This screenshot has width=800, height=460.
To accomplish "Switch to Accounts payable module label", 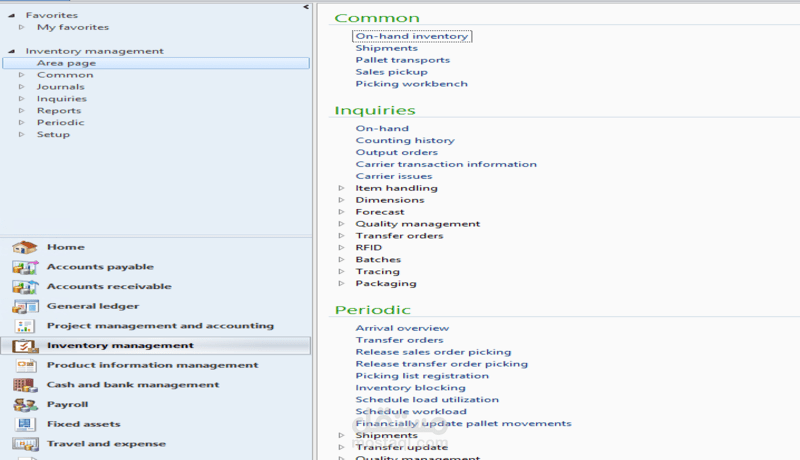I will point(101,267).
